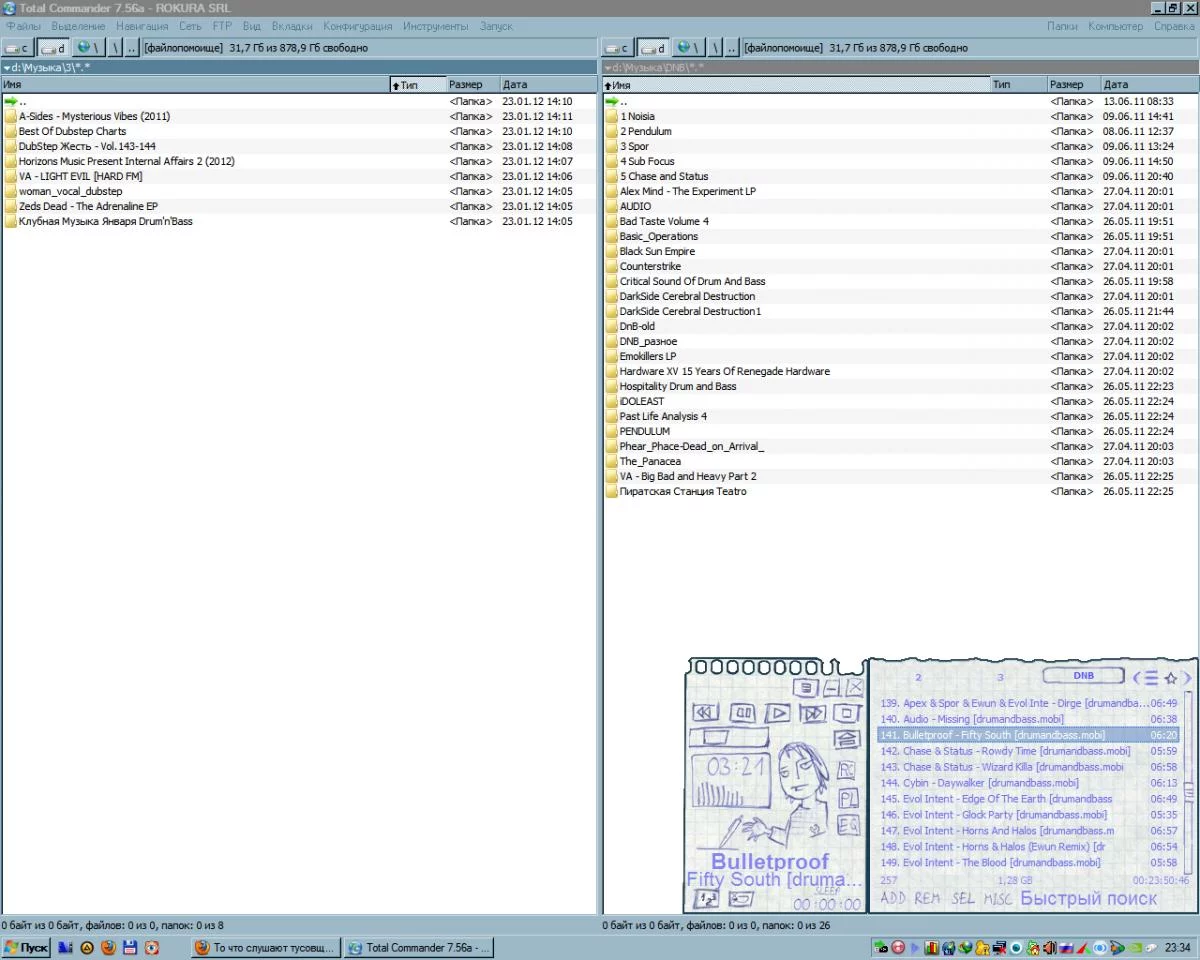The height and width of the screenshot is (960, 1200).
Task: Go to the previous track in the player
Action: tap(706, 713)
